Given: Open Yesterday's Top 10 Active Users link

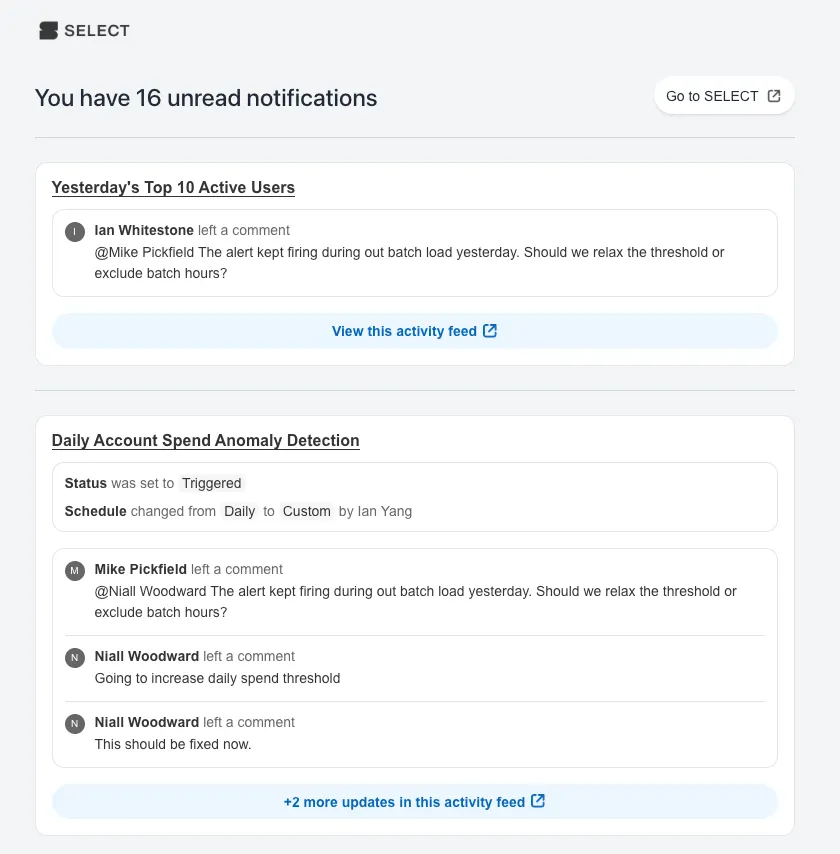Looking at the screenshot, I should 173,187.
